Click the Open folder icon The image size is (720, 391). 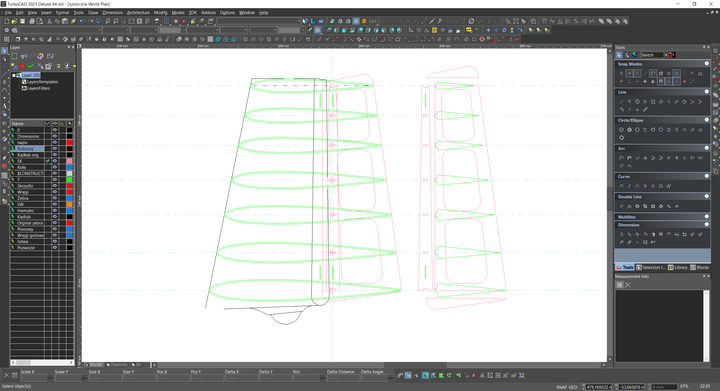pyautogui.click(x=14, y=21)
